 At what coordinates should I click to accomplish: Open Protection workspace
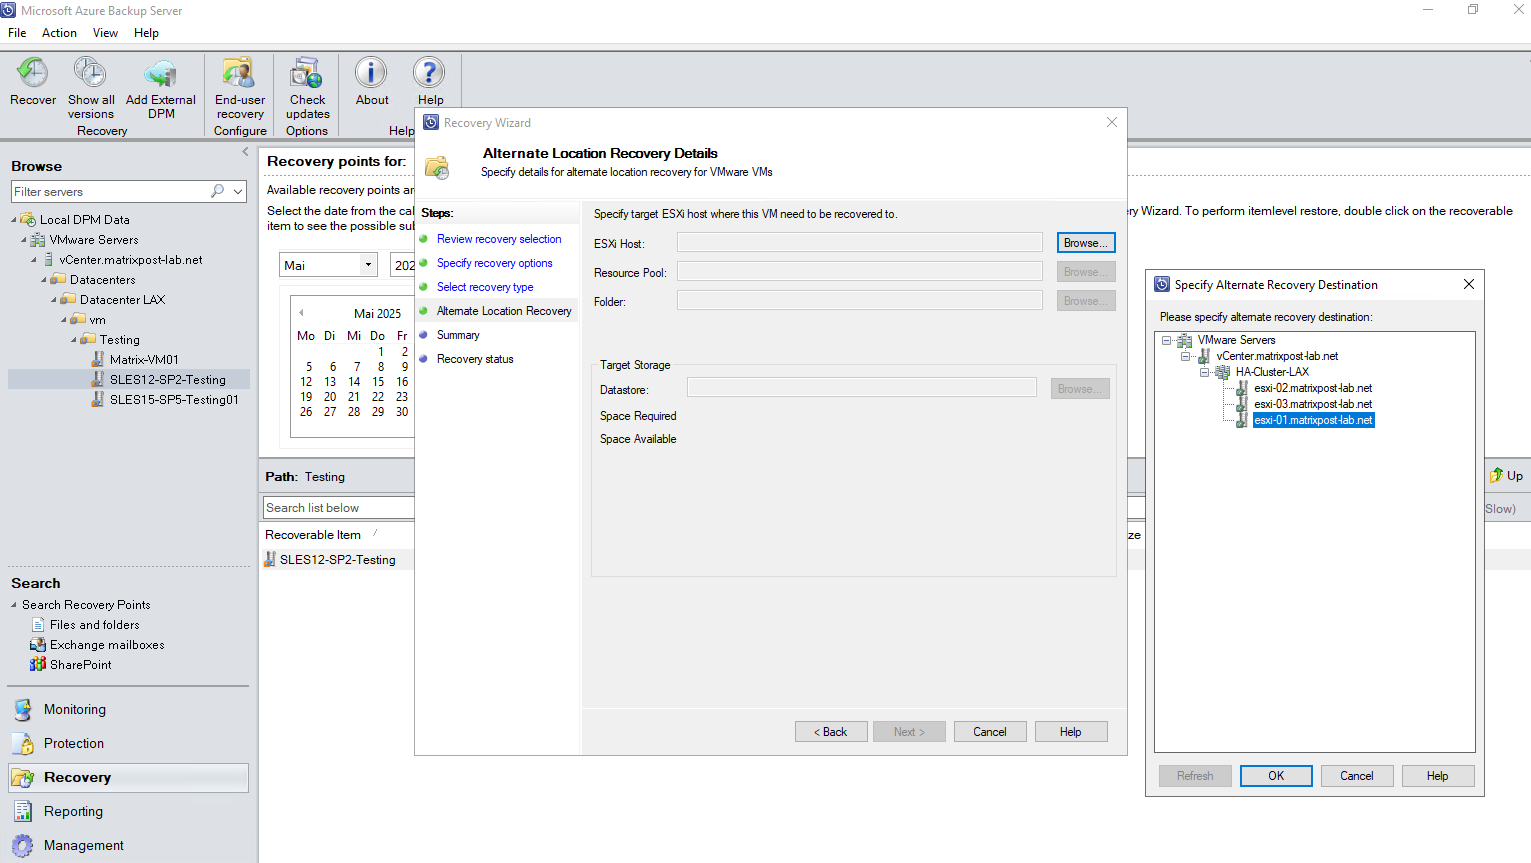pos(74,743)
